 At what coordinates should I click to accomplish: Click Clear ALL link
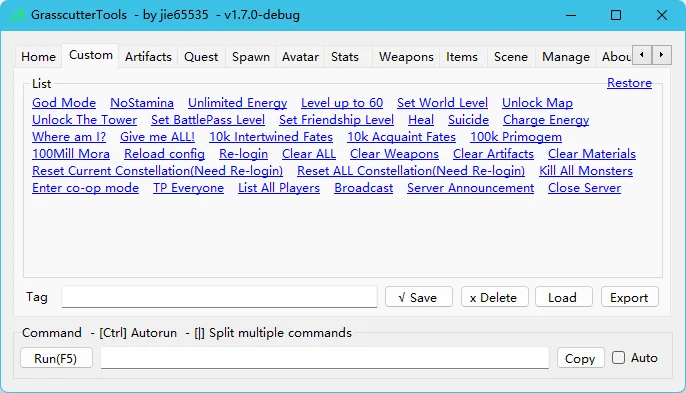(309, 154)
